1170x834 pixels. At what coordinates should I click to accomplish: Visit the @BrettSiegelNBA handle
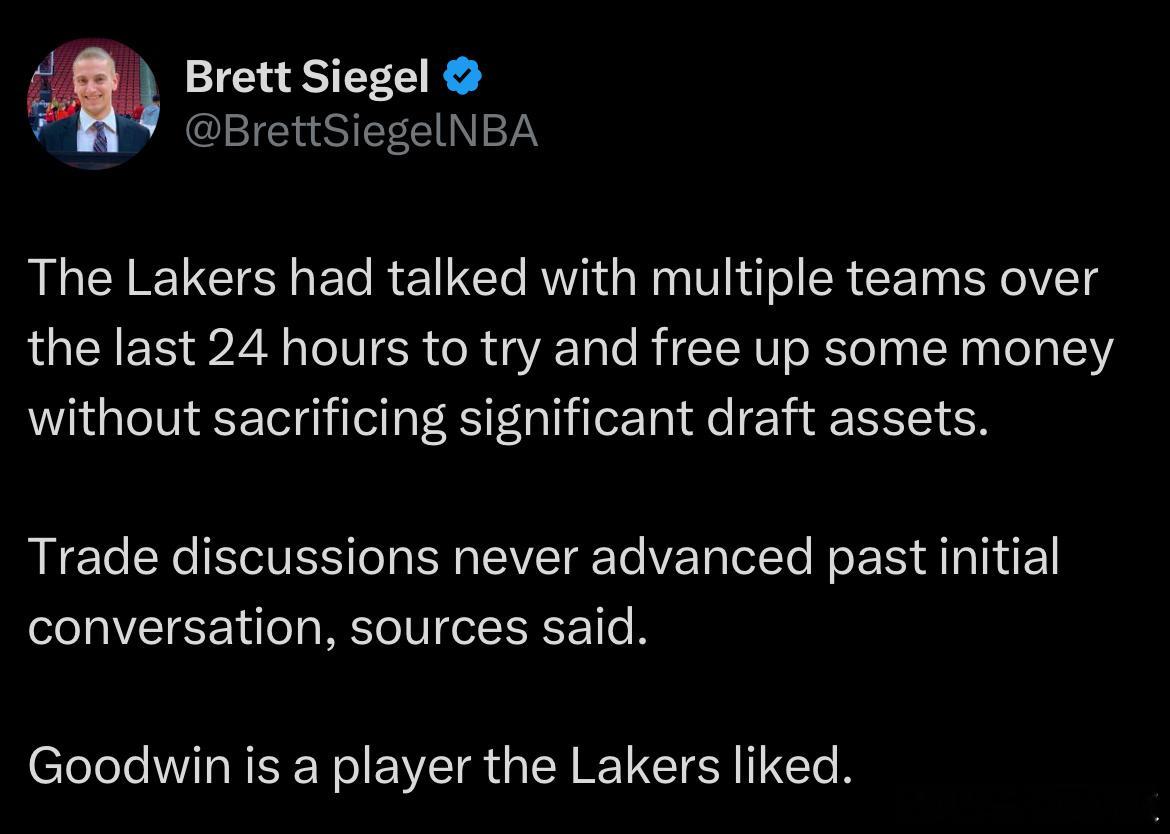tap(361, 132)
